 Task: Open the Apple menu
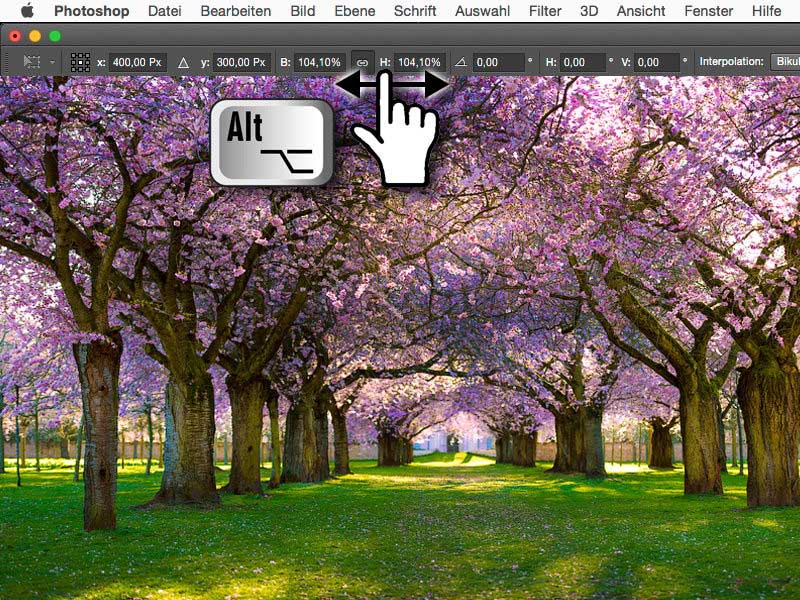[x=27, y=10]
